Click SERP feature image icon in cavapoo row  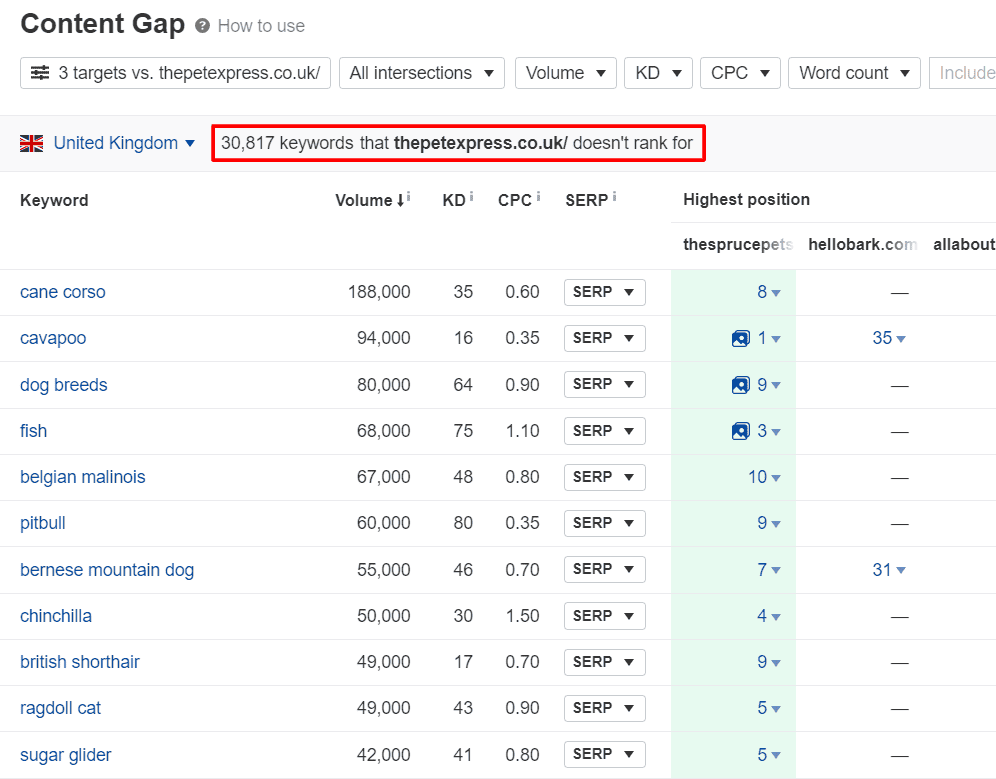[741, 339]
